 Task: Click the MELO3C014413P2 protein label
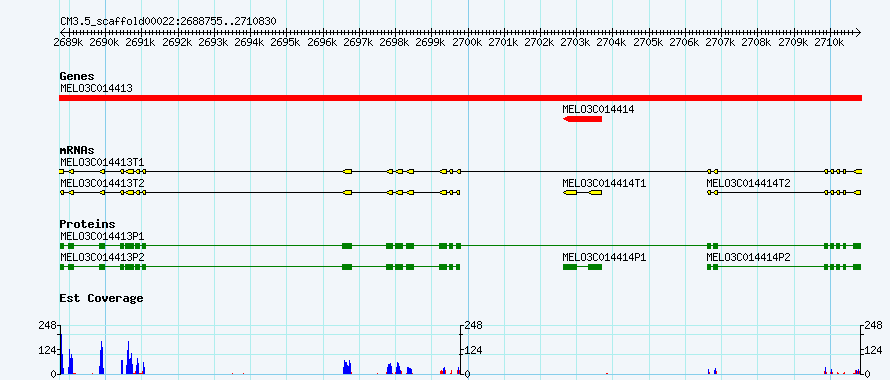click(x=102, y=258)
